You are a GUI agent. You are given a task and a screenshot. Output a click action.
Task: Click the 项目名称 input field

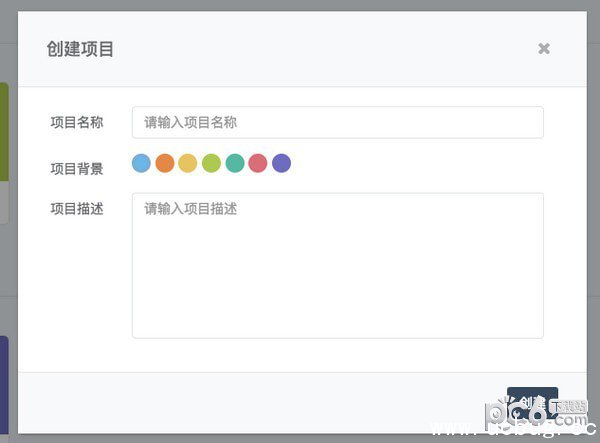click(337, 122)
